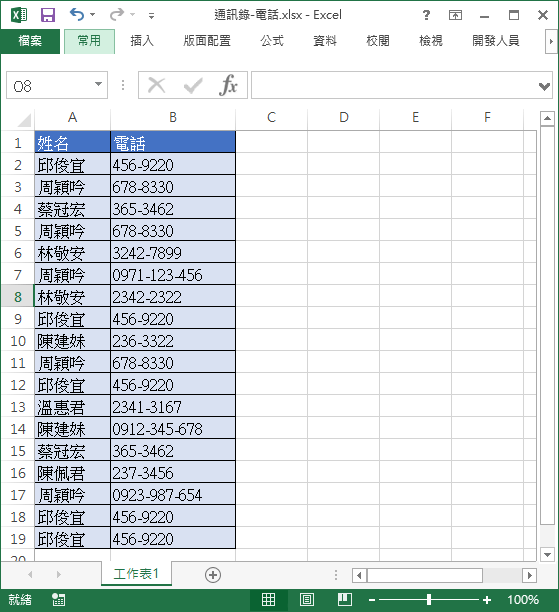Add a new sheet with the plus icon
This screenshot has height=612, width=559.
213,575
